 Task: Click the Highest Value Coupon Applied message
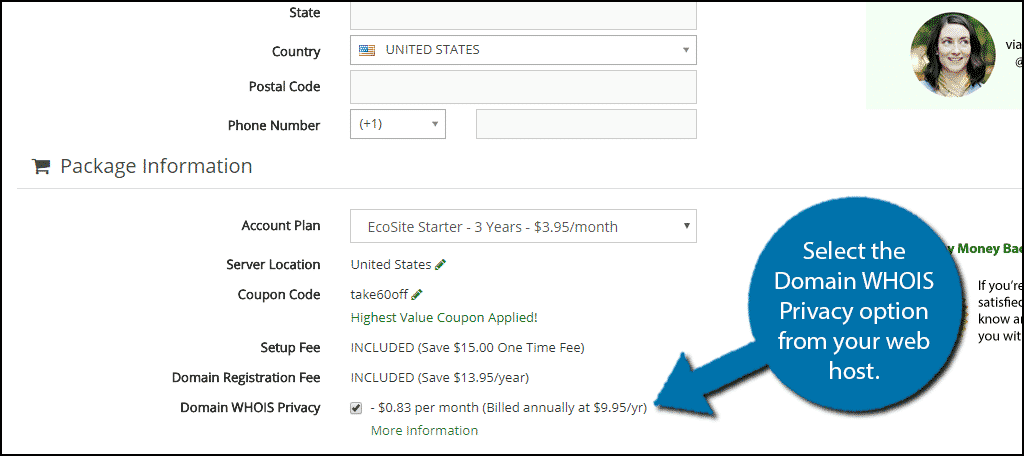click(x=444, y=318)
